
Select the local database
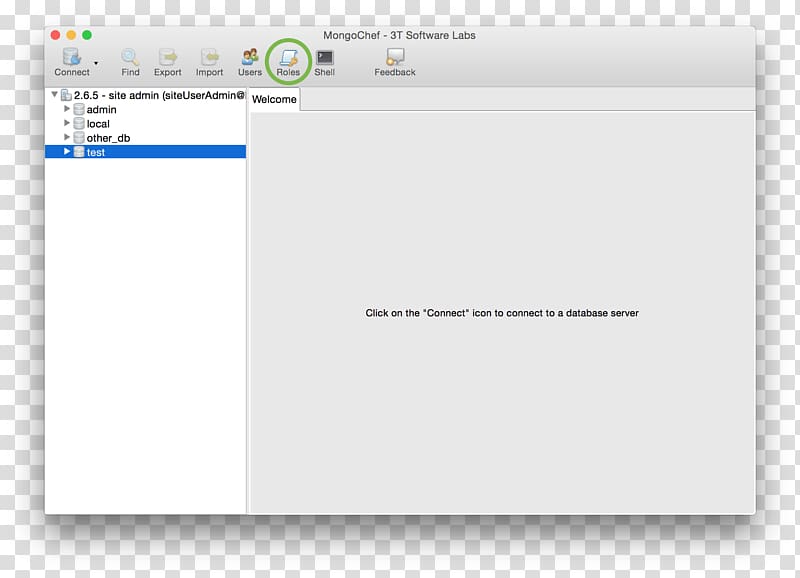[98, 124]
